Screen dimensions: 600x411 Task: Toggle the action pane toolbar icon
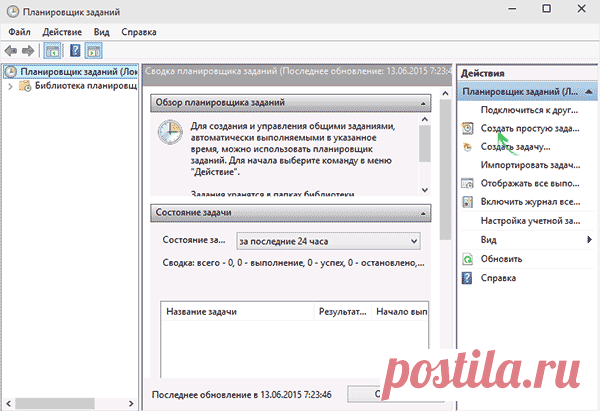[x=94, y=51]
